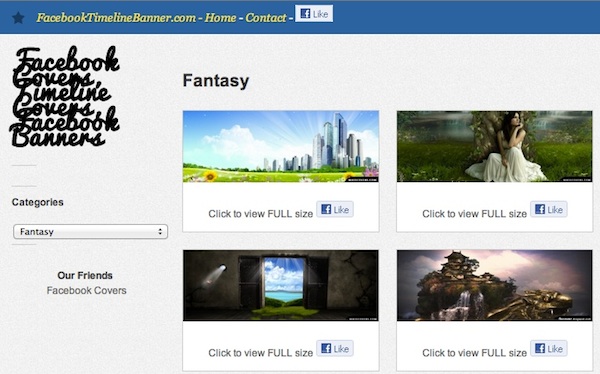The height and width of the screenshot is (374, 600).
Task: Open the Contact link in header
Action: tap(266, 18)
